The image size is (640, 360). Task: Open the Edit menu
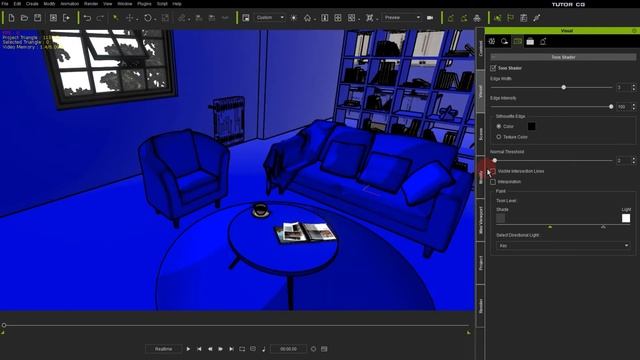coord(17,4)
